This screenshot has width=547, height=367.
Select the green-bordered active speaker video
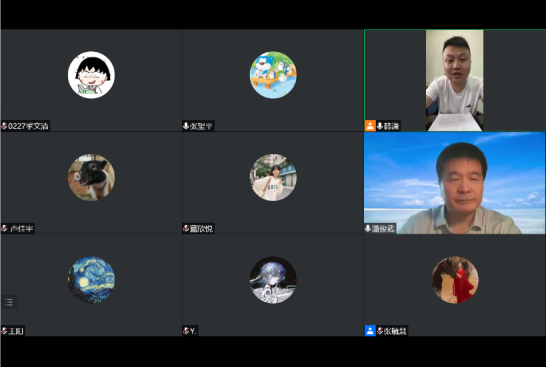(x=455, y=80)
